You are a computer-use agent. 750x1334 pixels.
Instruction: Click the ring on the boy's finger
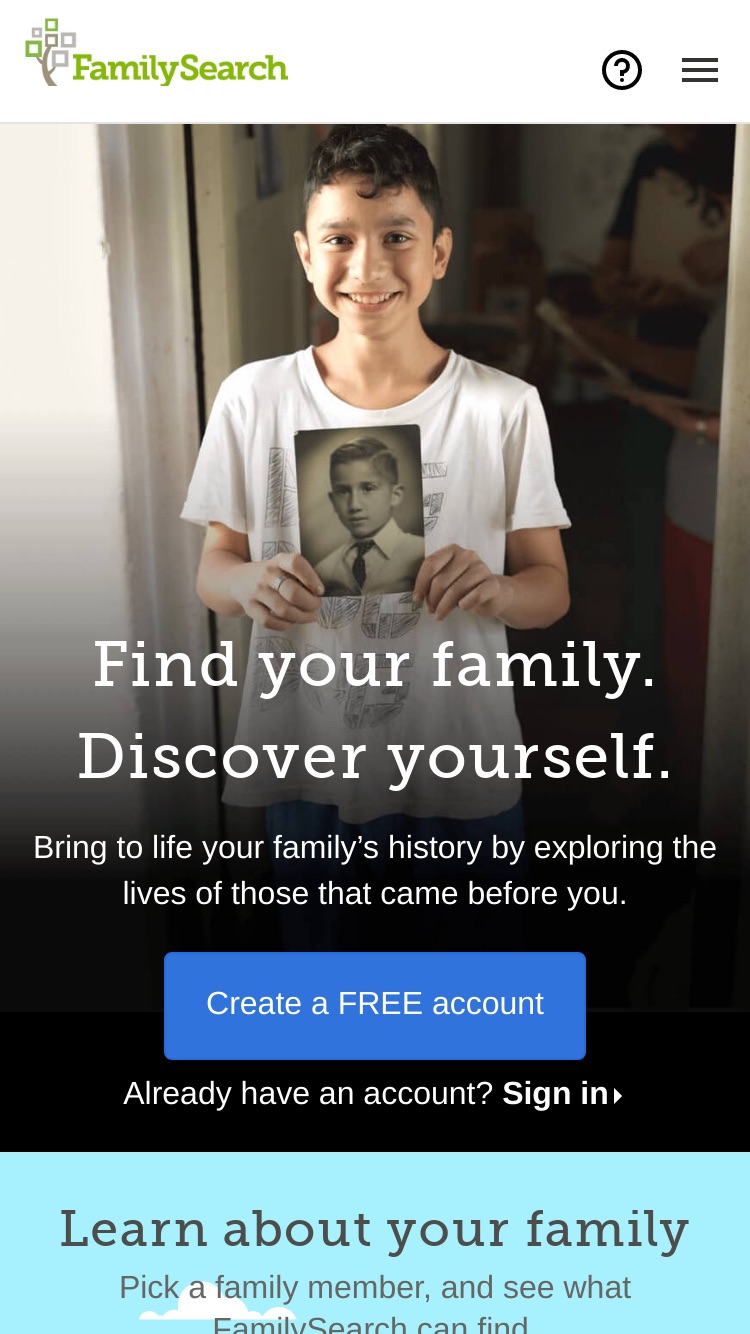coord(281,583)
